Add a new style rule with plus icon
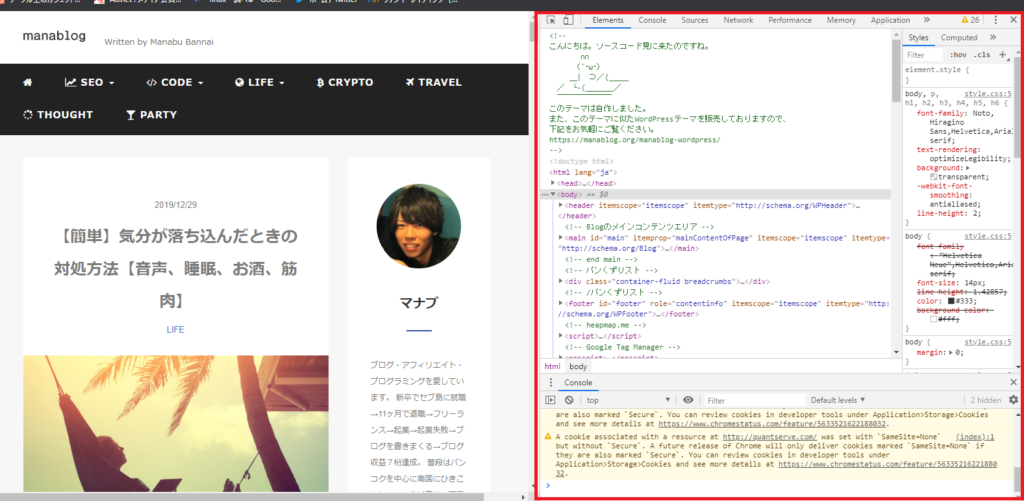Viewport: 1024px width, 501px height. (x=1003, y=55)
